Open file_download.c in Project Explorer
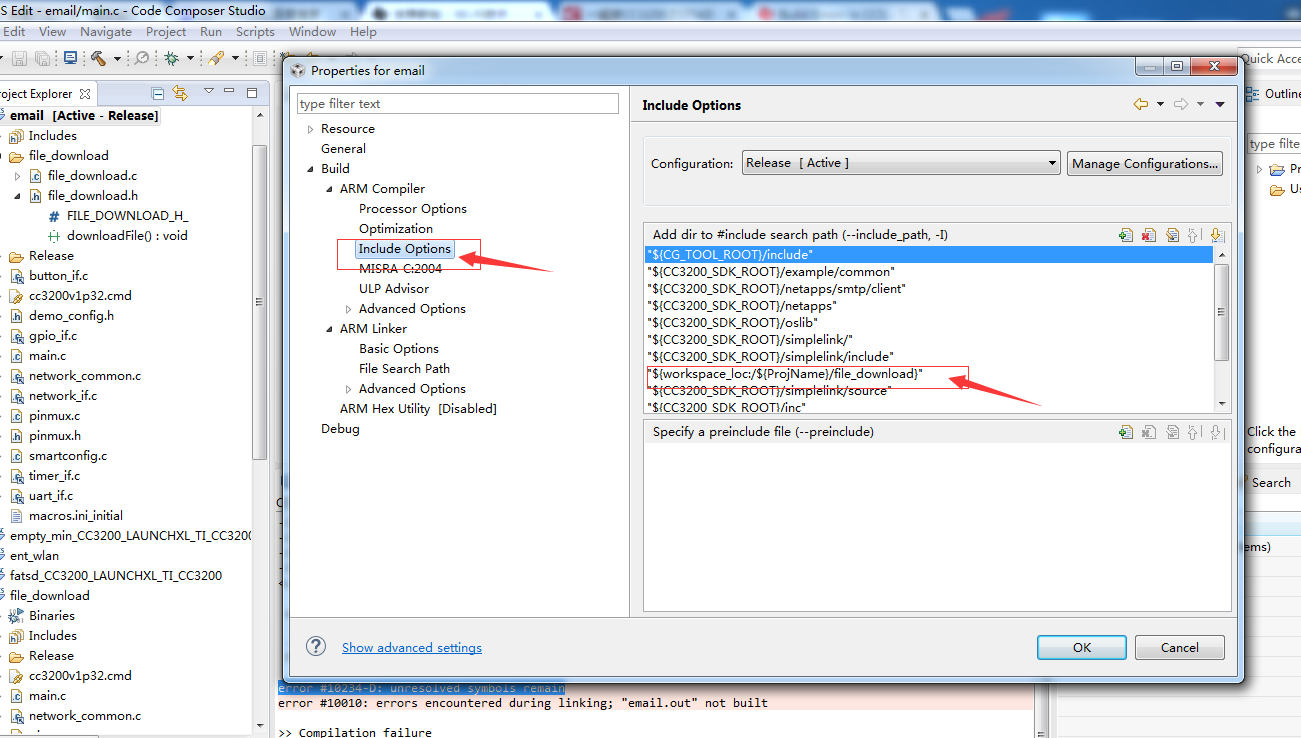This screenshot has width=1301, height=738. pos(92,175)
